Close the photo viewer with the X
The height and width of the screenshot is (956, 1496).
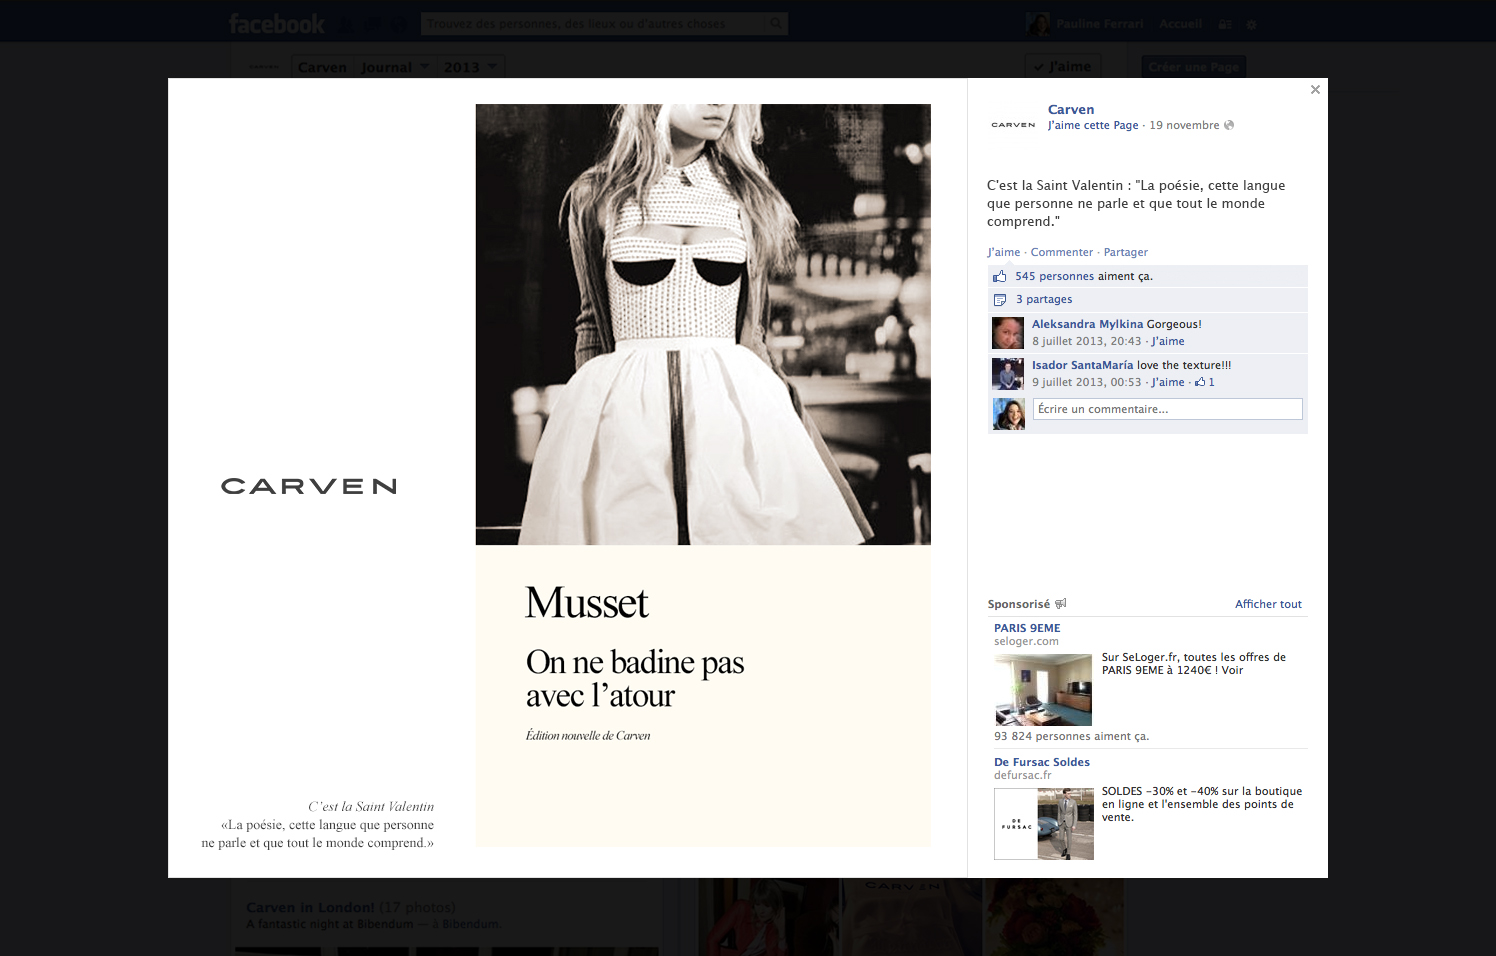[x=1315, y=90]
